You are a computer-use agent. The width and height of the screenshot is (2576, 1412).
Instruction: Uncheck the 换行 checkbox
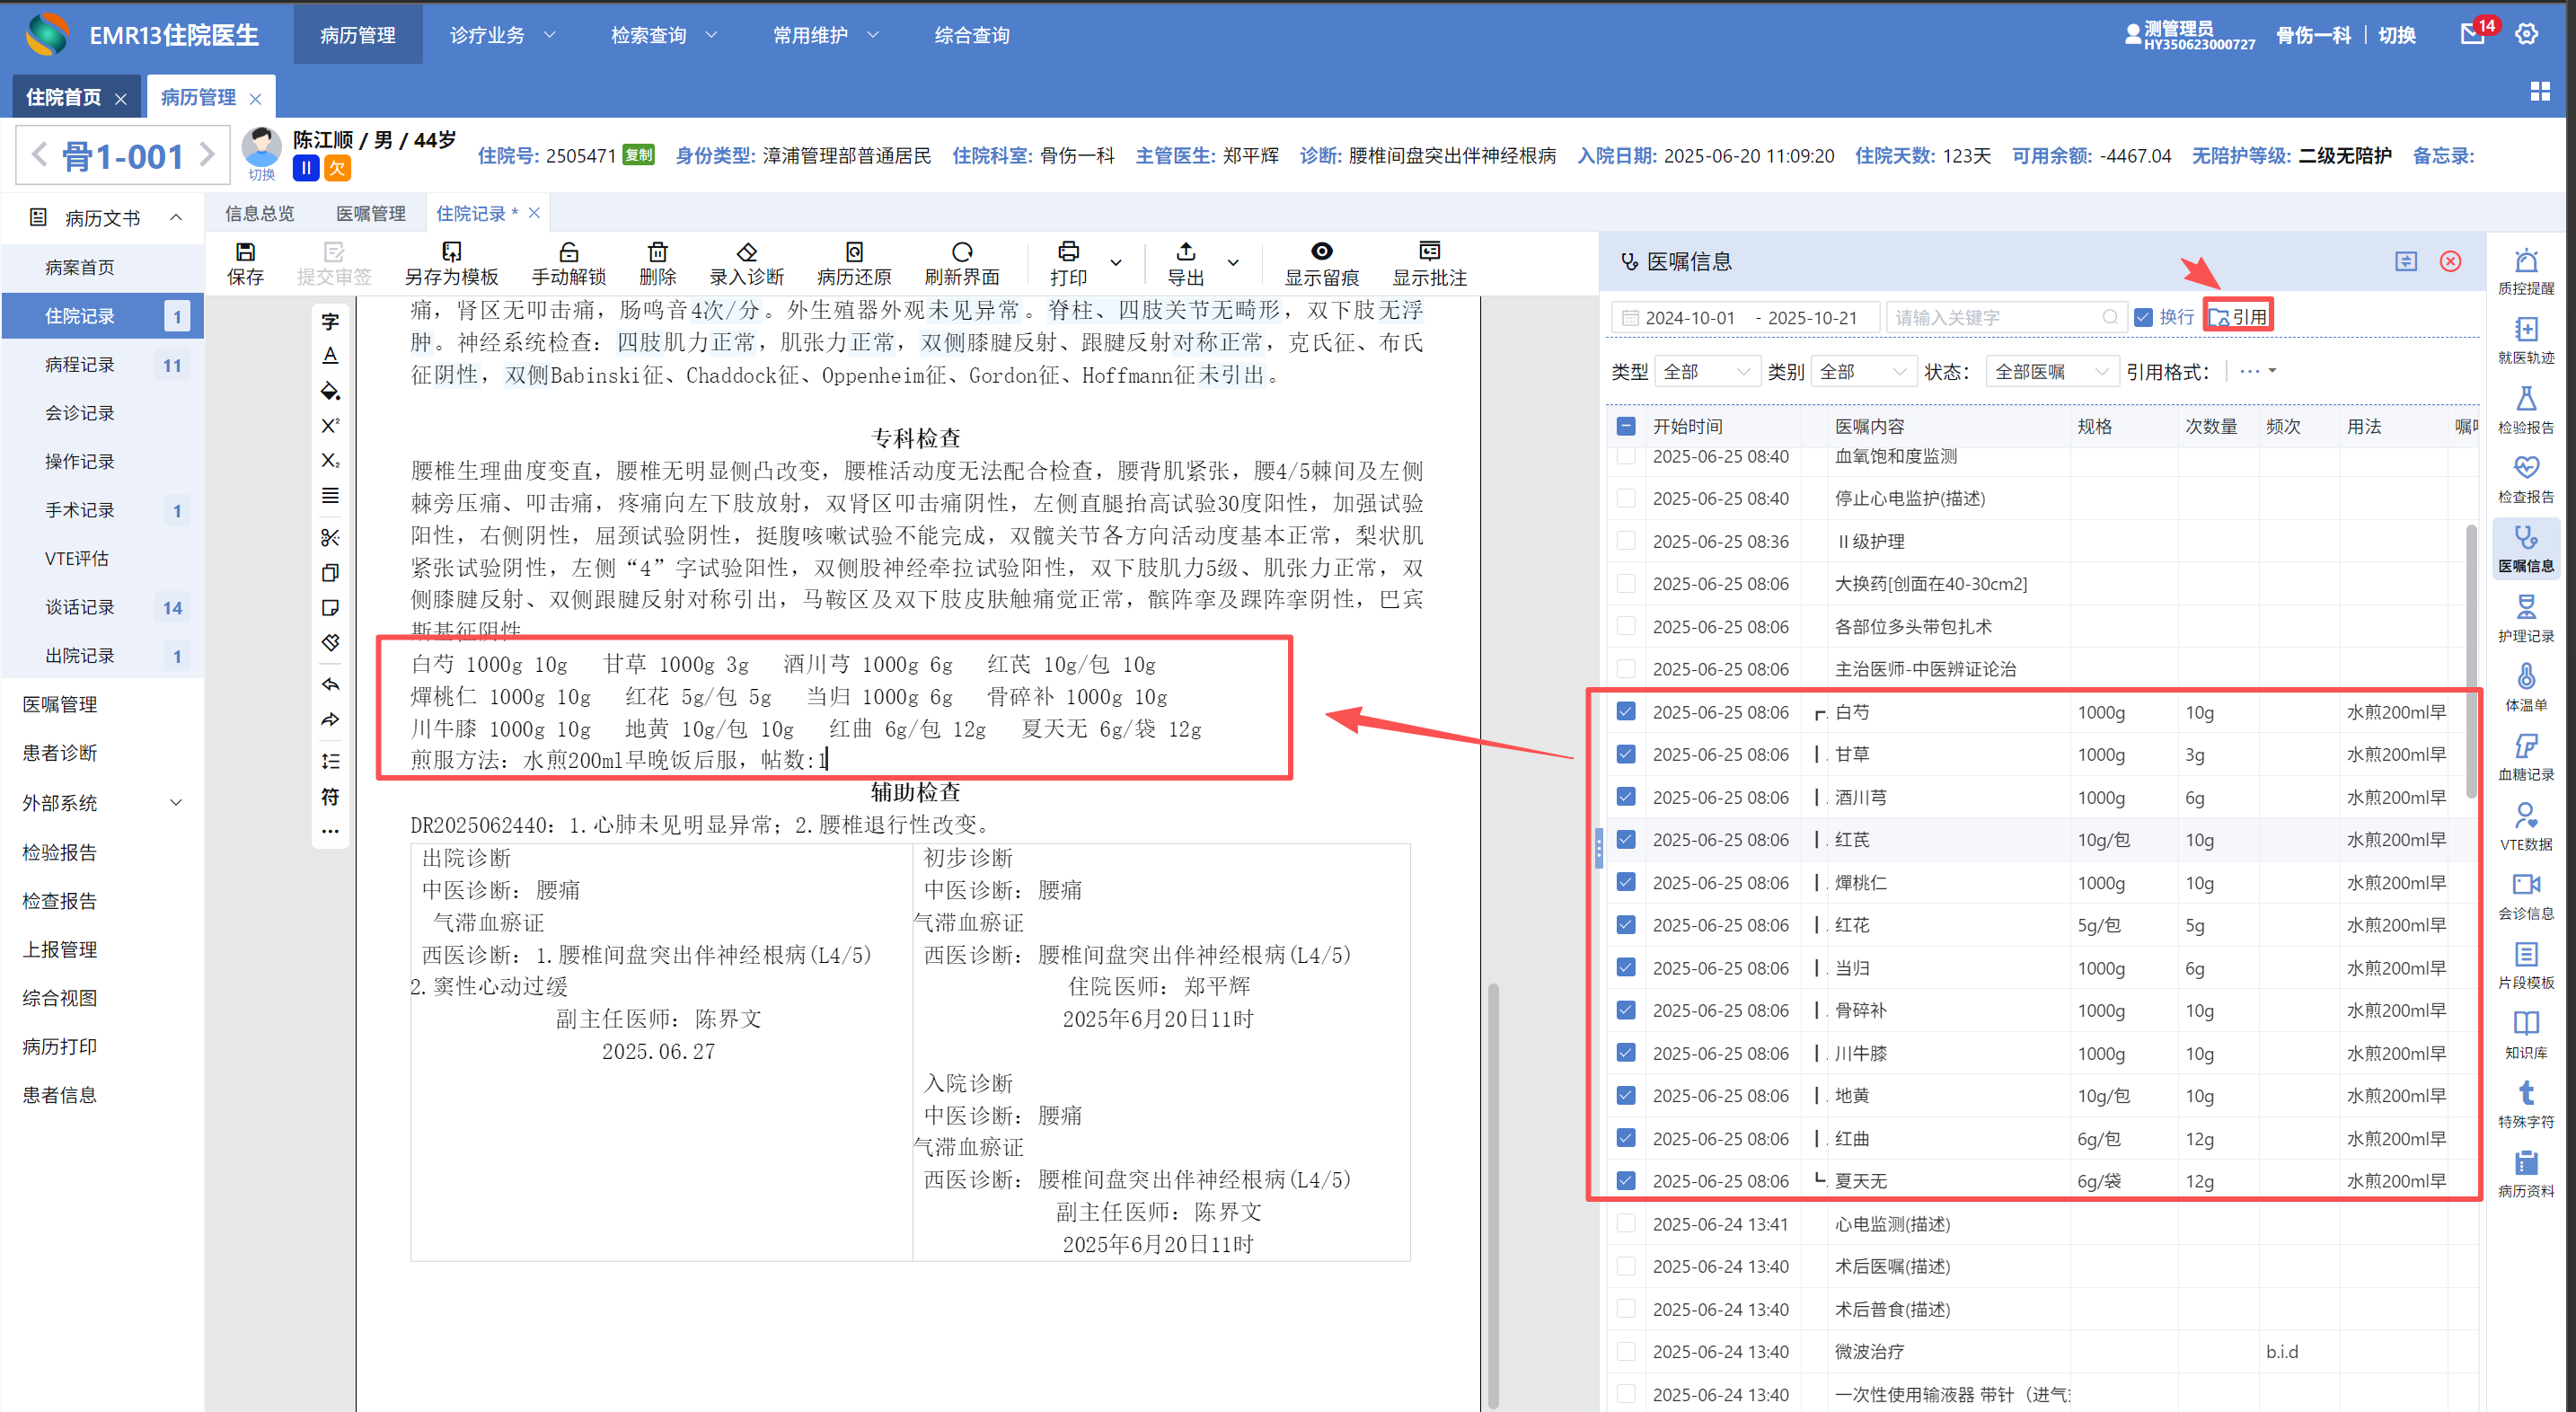pyautogui.click(x=2143, y=317)
